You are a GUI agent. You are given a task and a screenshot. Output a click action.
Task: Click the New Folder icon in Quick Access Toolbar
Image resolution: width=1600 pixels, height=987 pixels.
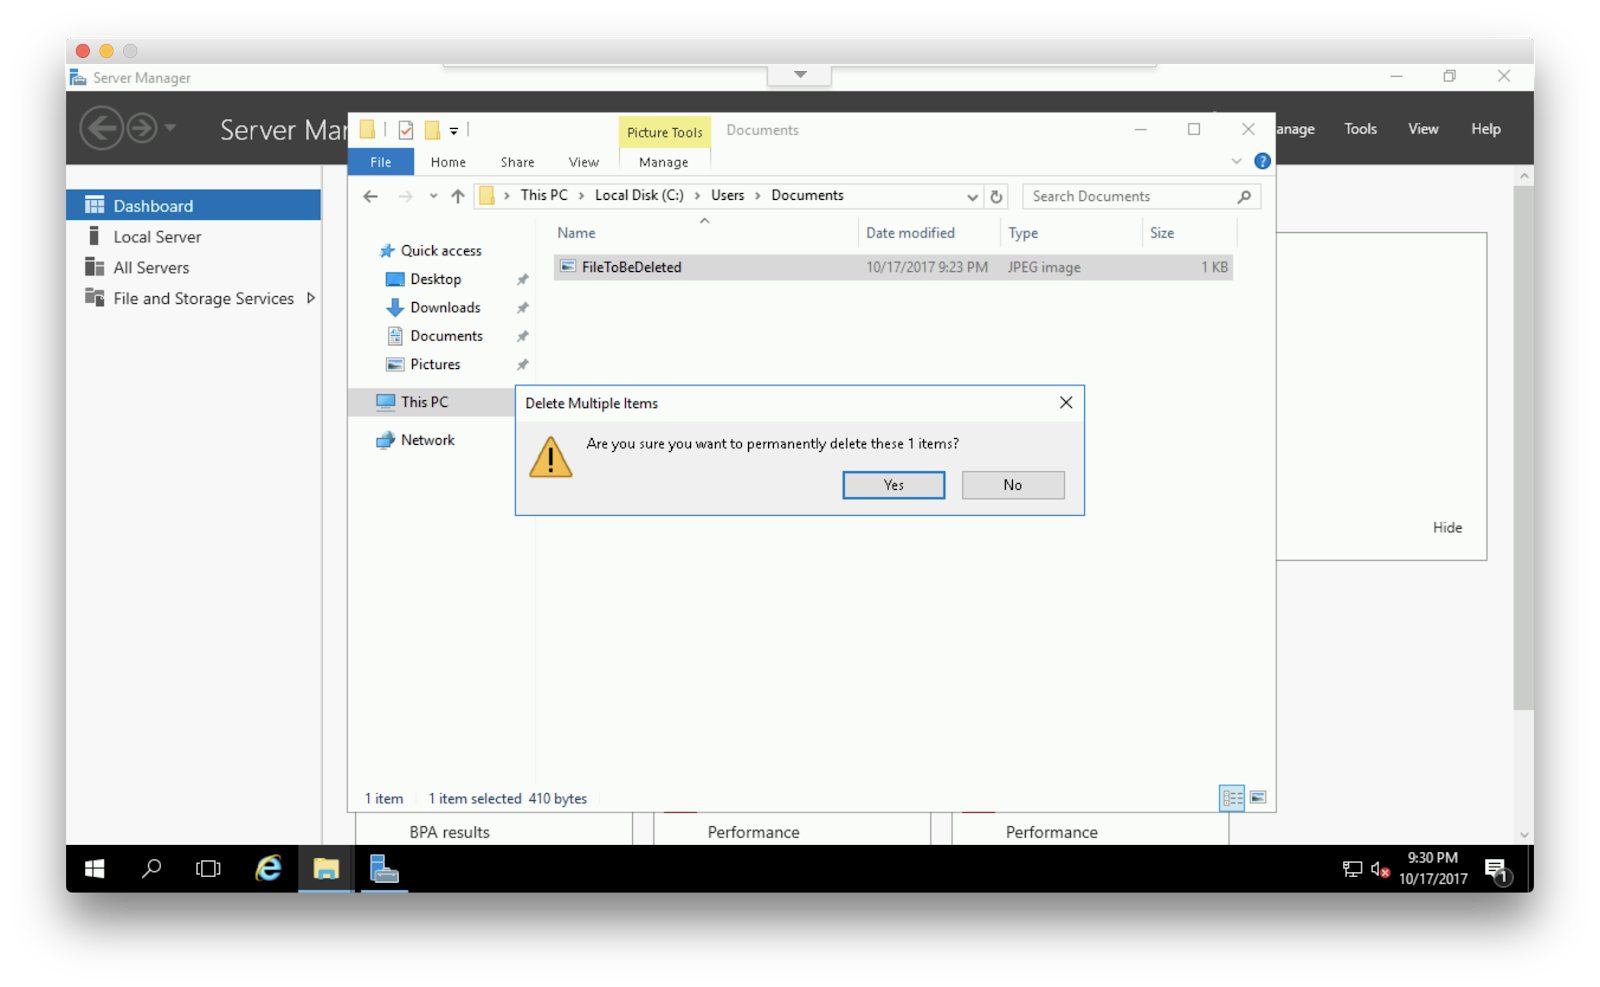click(x=433, y=129)
